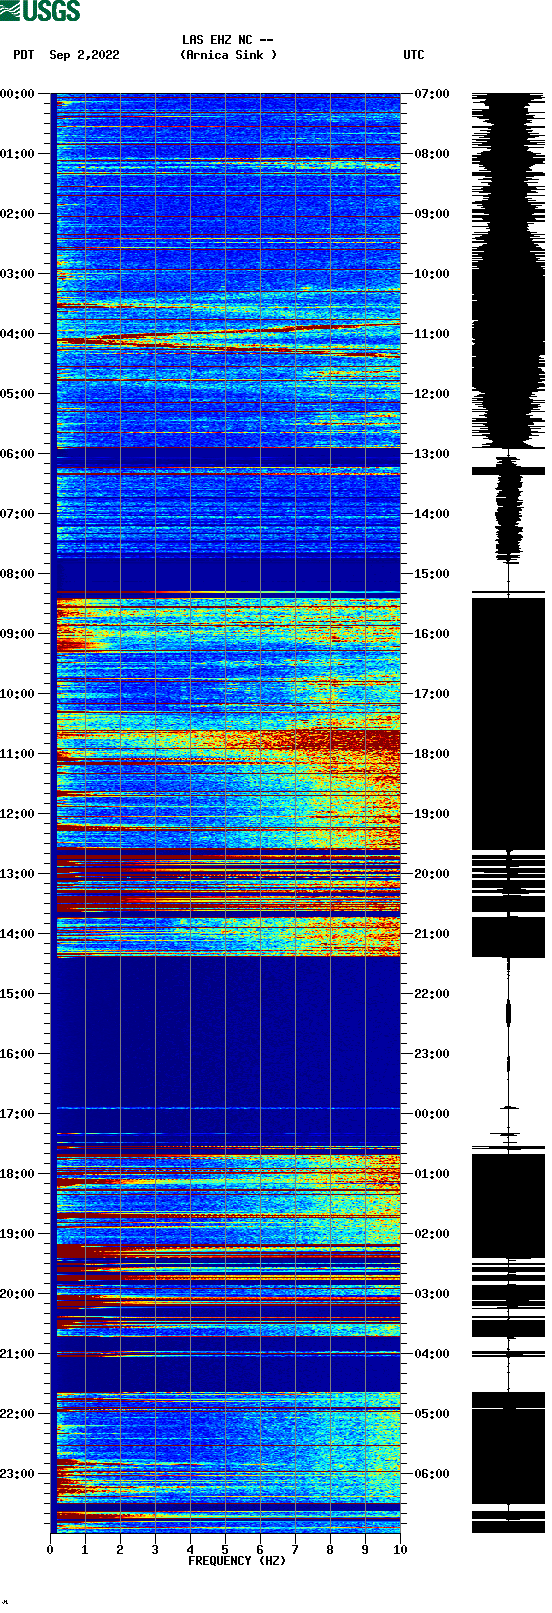Screen dimensions: 552x1613
Task: Click the 20:00 UTC time label
Action: pyautogui.click(x=432, y=874)
